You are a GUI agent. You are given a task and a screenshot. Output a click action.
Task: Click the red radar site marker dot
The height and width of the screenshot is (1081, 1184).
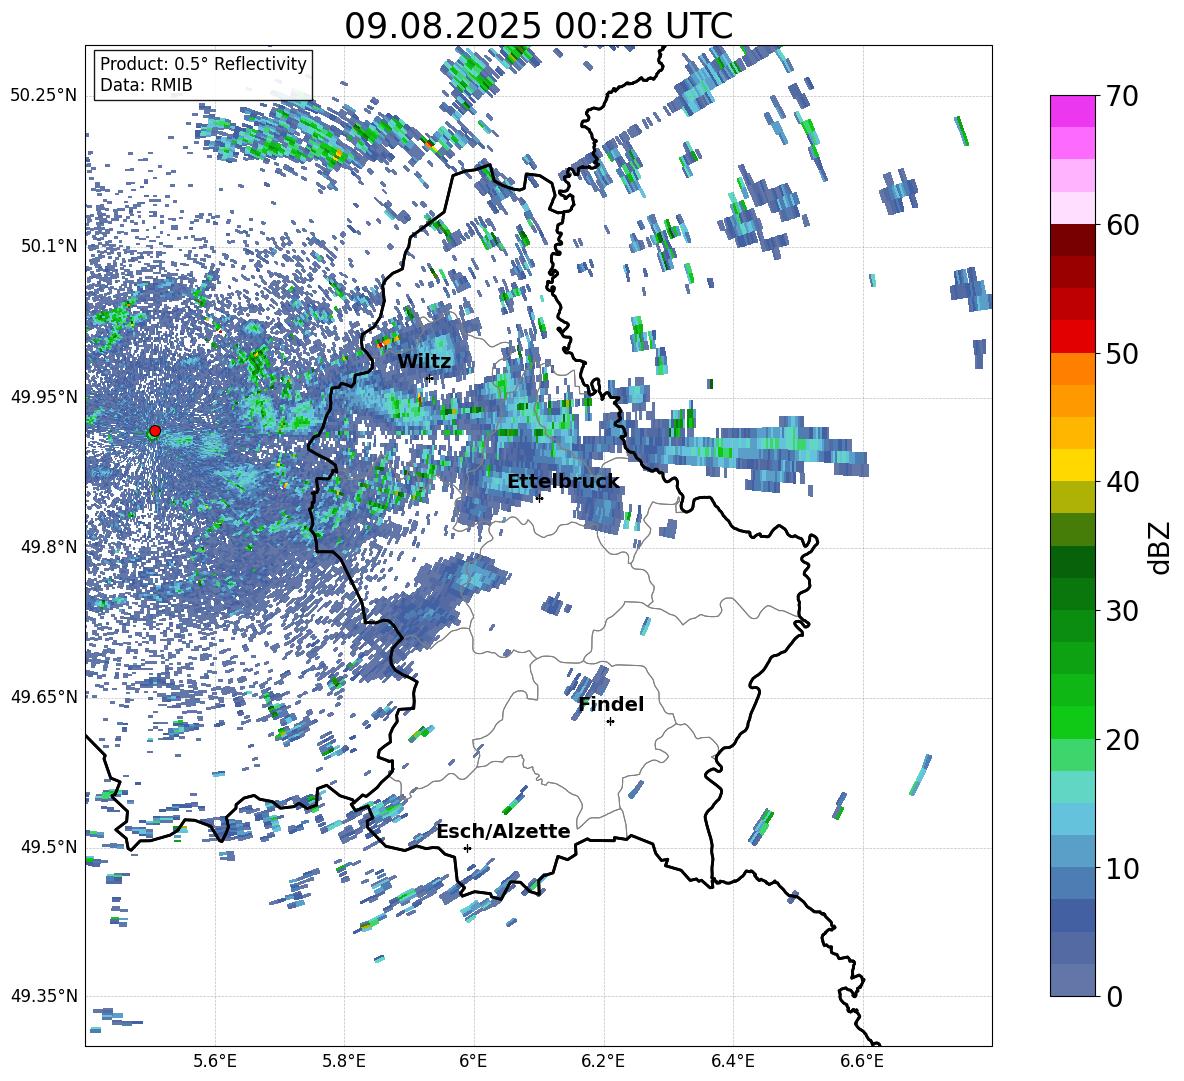coord(155,430)
